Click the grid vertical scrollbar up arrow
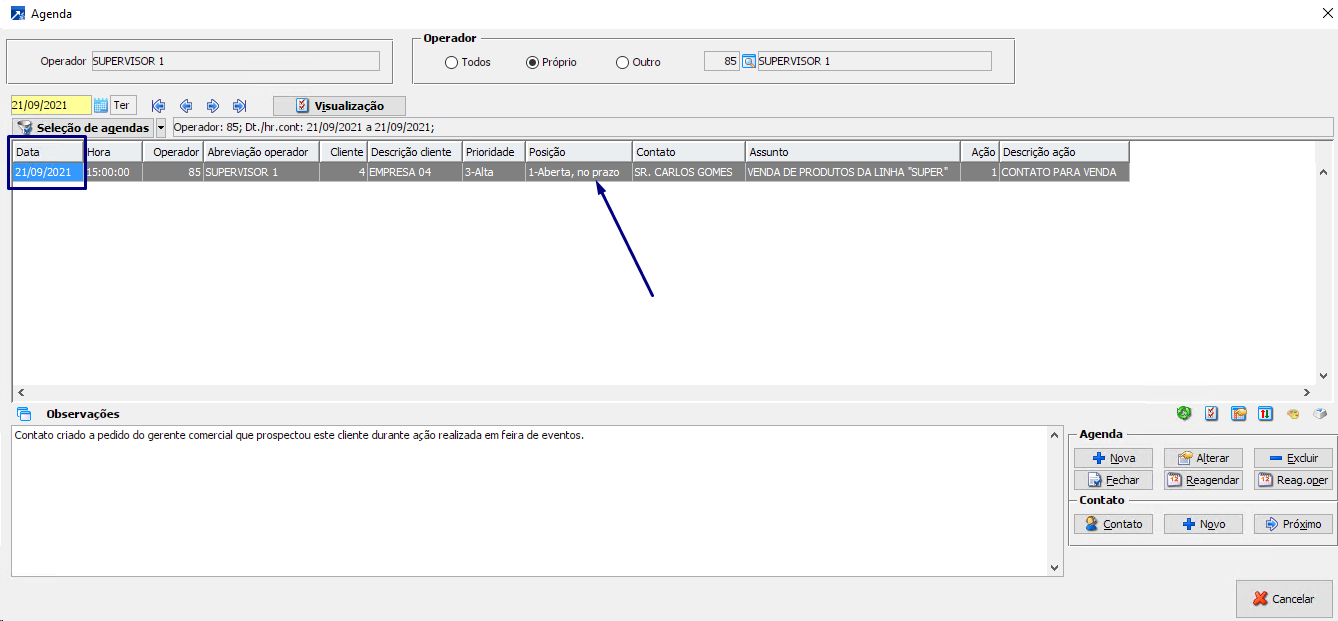The height and width of the screenshot is (621, 1338). tap(1325, 172)
